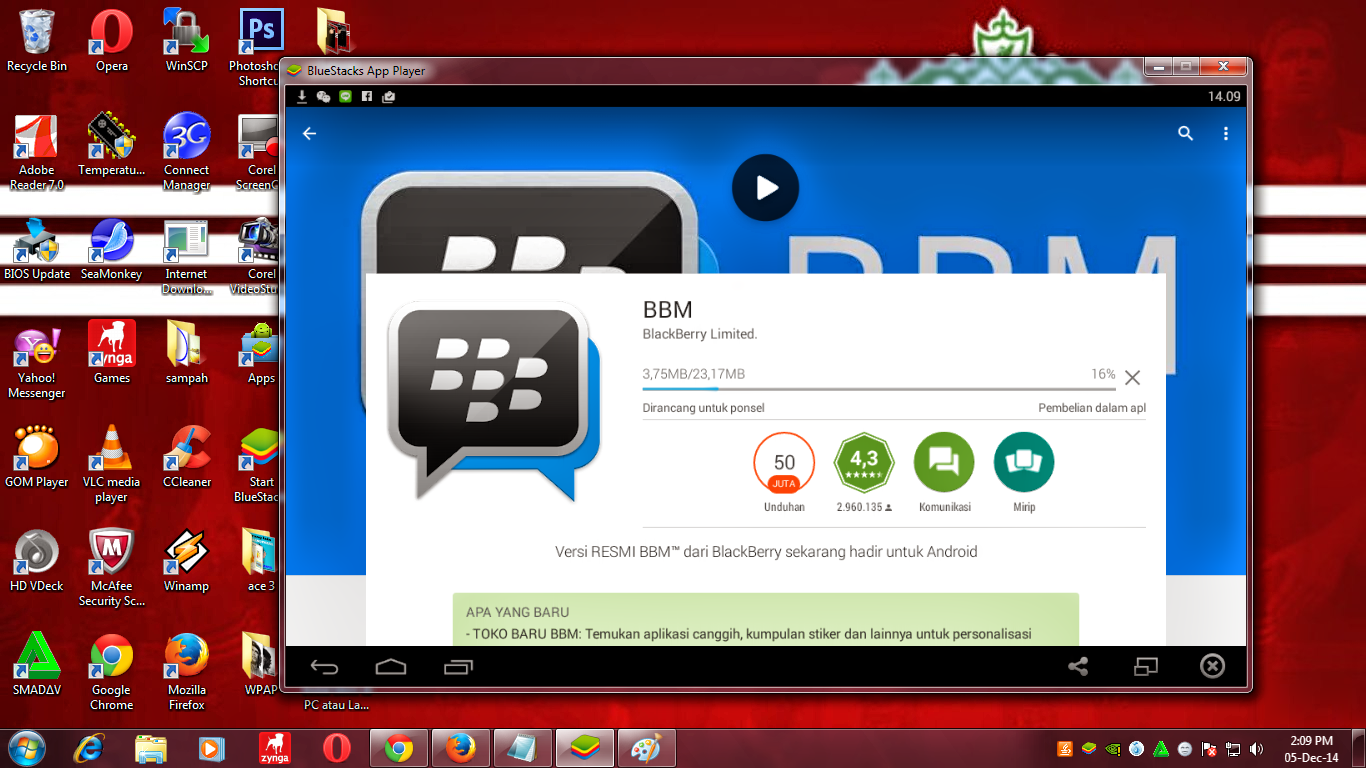Tap the BlueStacks back navigation button

324,667
